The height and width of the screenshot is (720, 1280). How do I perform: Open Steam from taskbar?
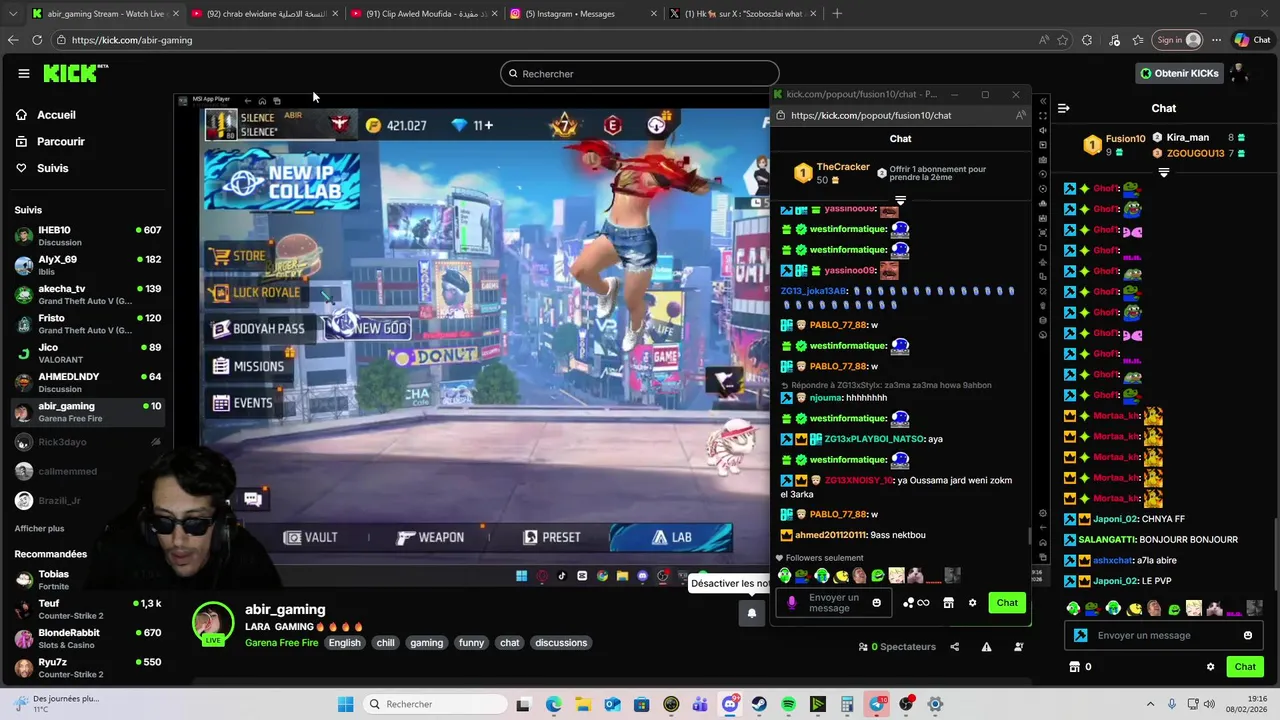(x=759, y=704)
